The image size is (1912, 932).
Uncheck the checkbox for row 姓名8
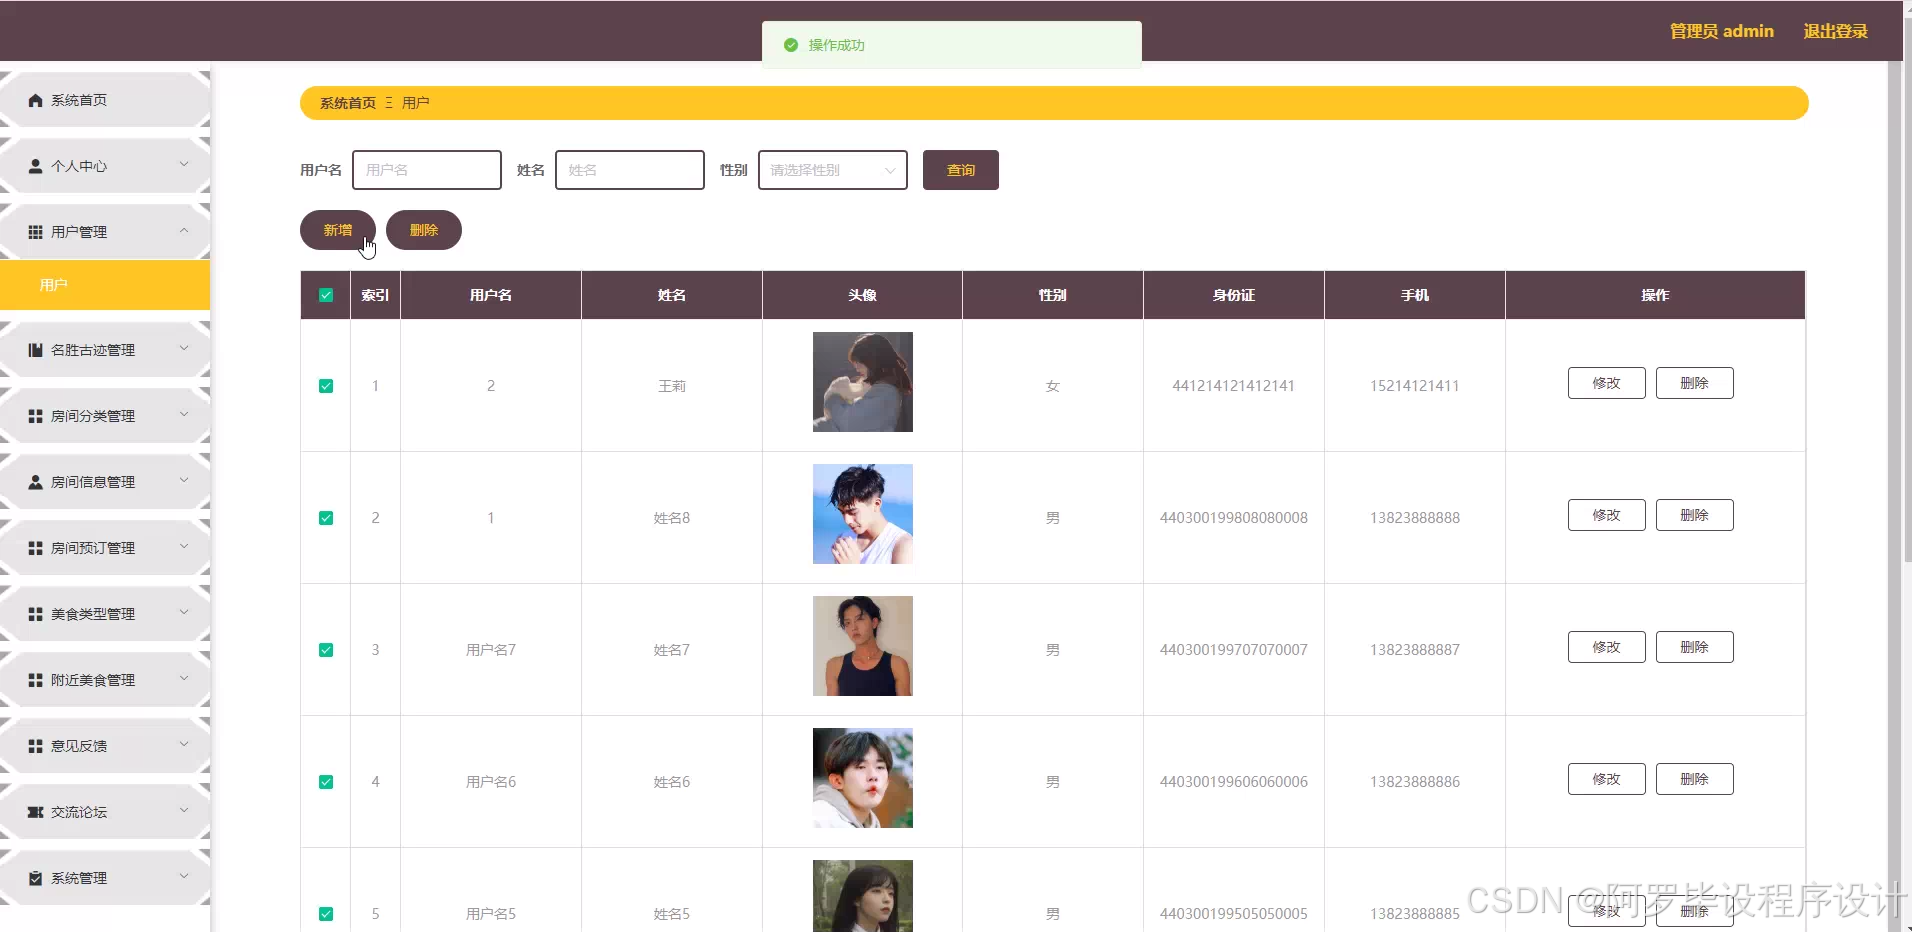tap(326, 518)
